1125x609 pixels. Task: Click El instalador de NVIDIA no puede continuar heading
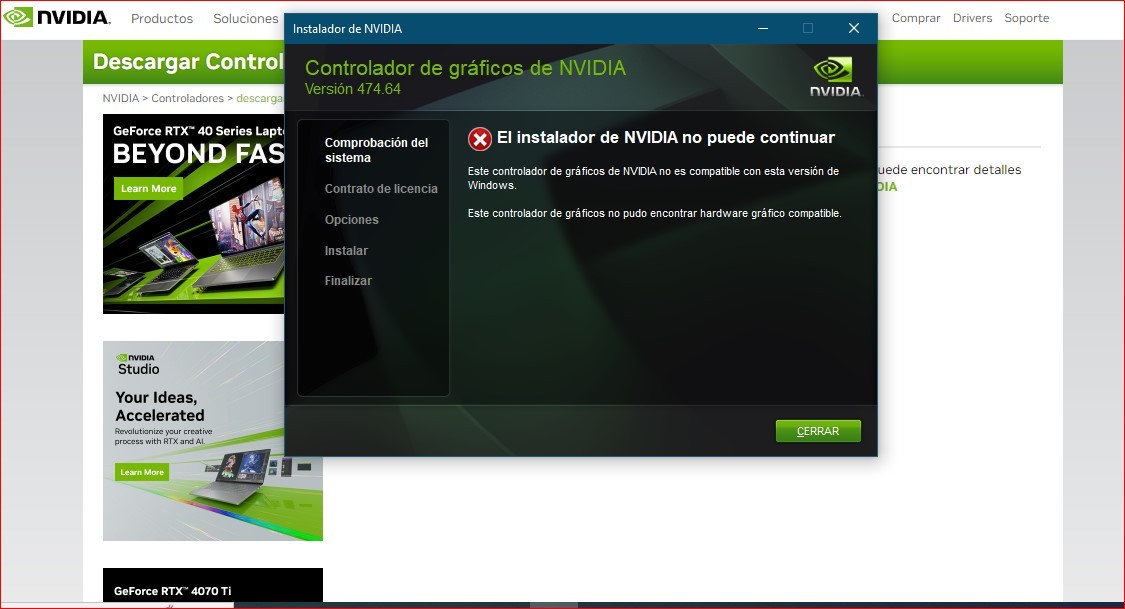666,138
